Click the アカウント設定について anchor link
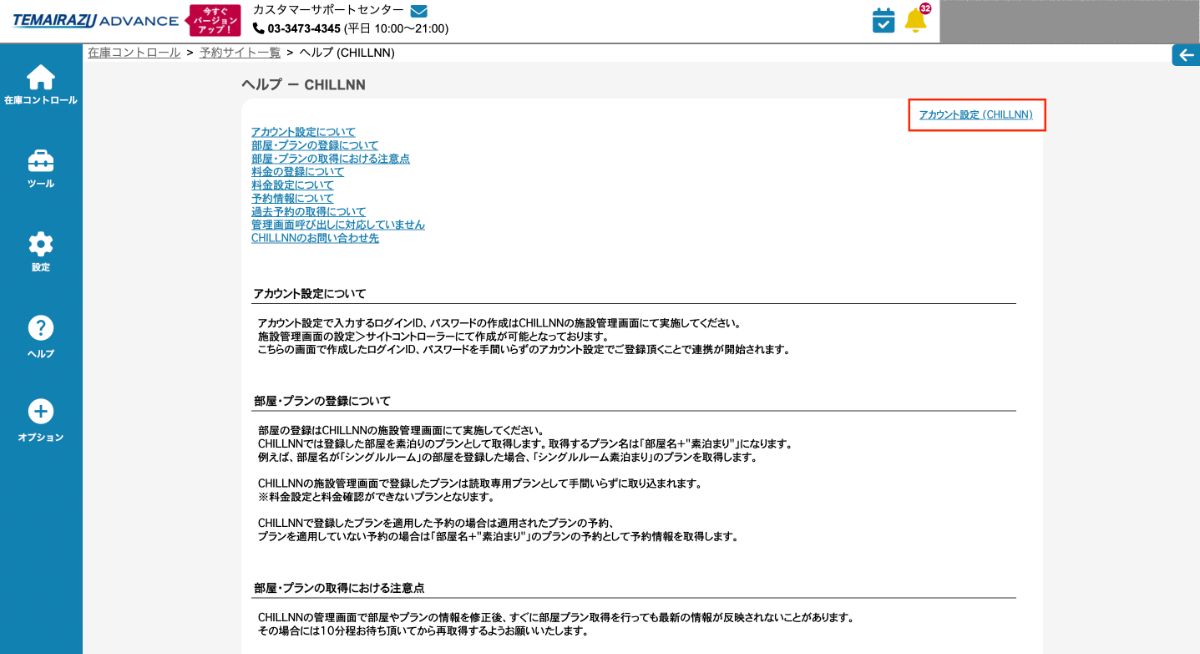The height and width of the screenshot is (654, 1200). coord(305,131)
